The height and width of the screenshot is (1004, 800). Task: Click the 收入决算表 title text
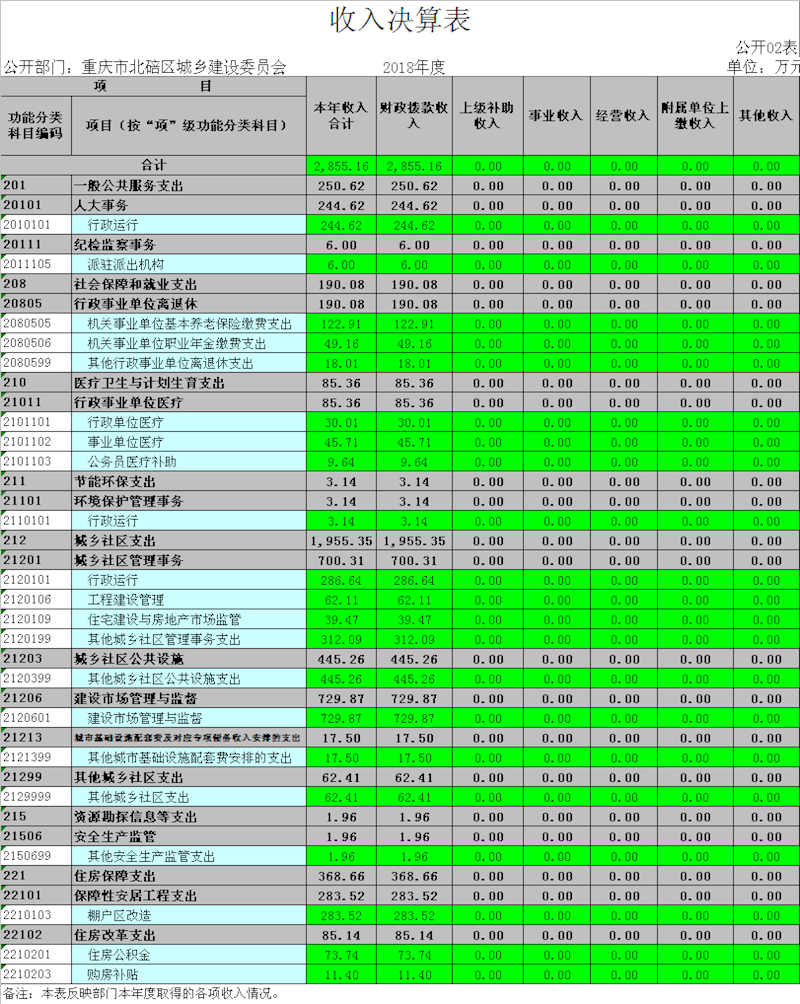(399, 20)
